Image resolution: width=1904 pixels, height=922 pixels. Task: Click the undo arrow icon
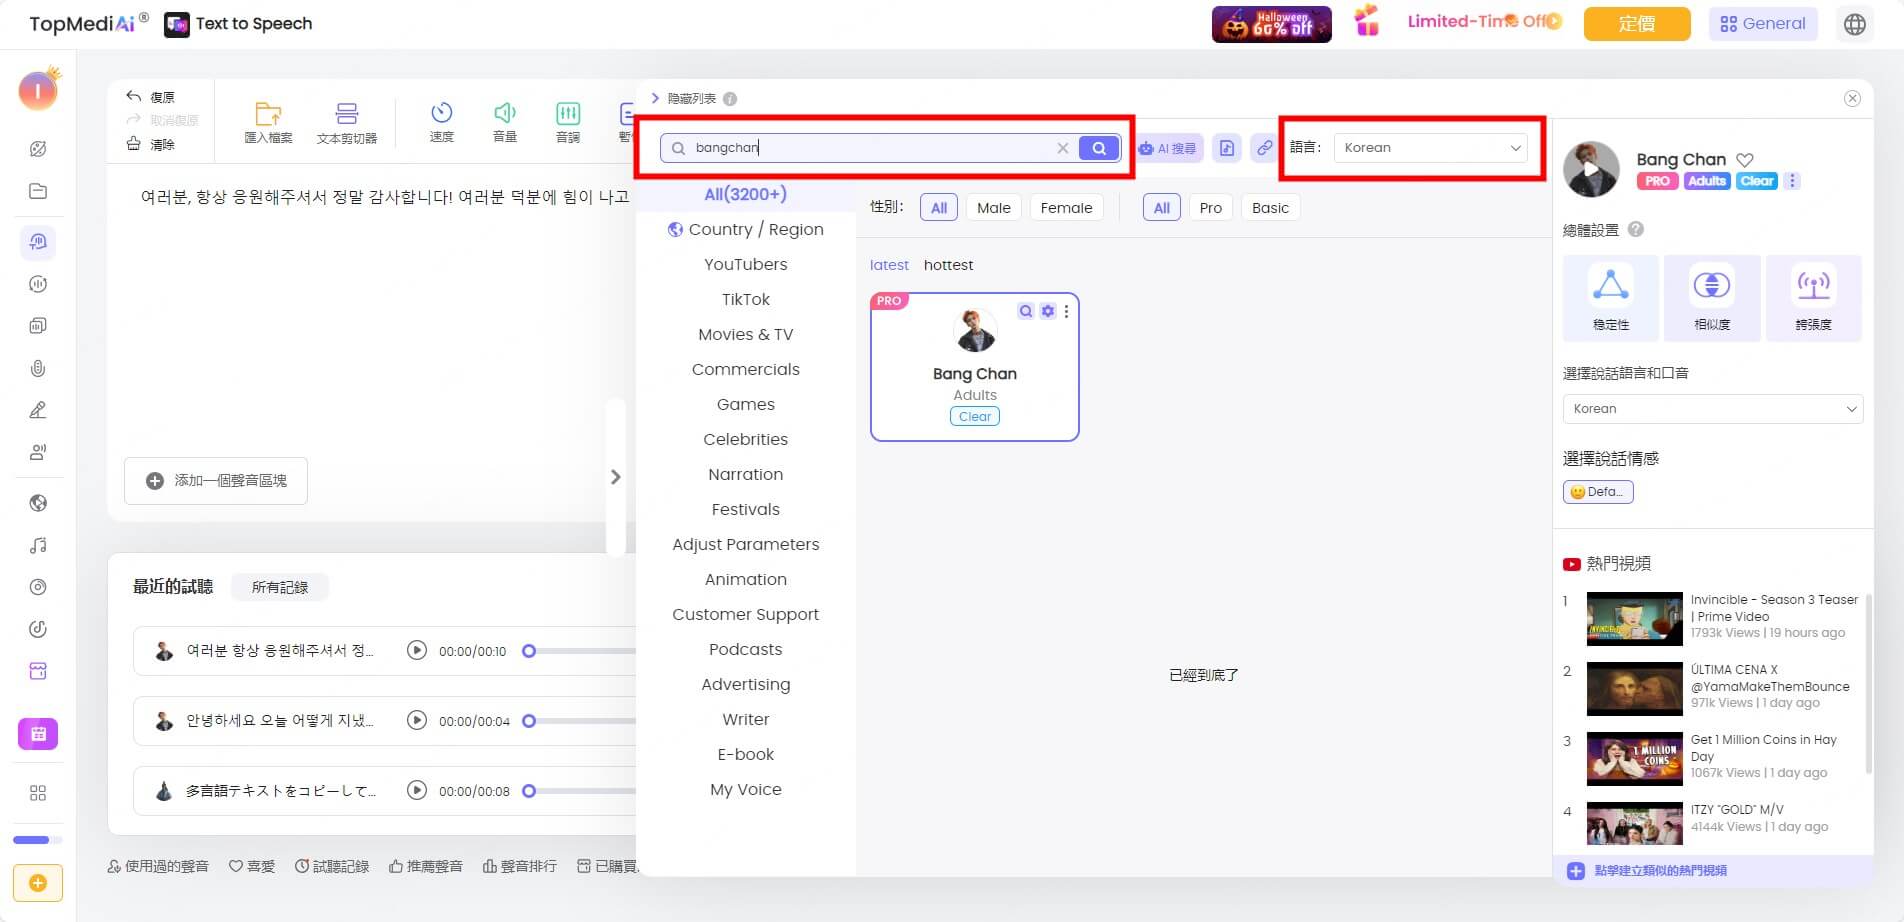click(x=133, y=96)
